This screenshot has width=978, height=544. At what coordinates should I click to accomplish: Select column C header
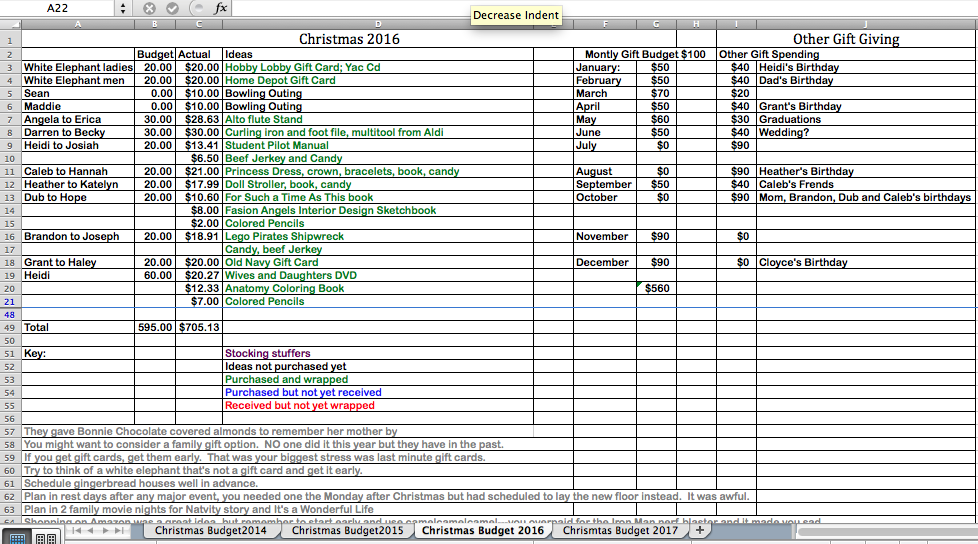click(199, 24)
